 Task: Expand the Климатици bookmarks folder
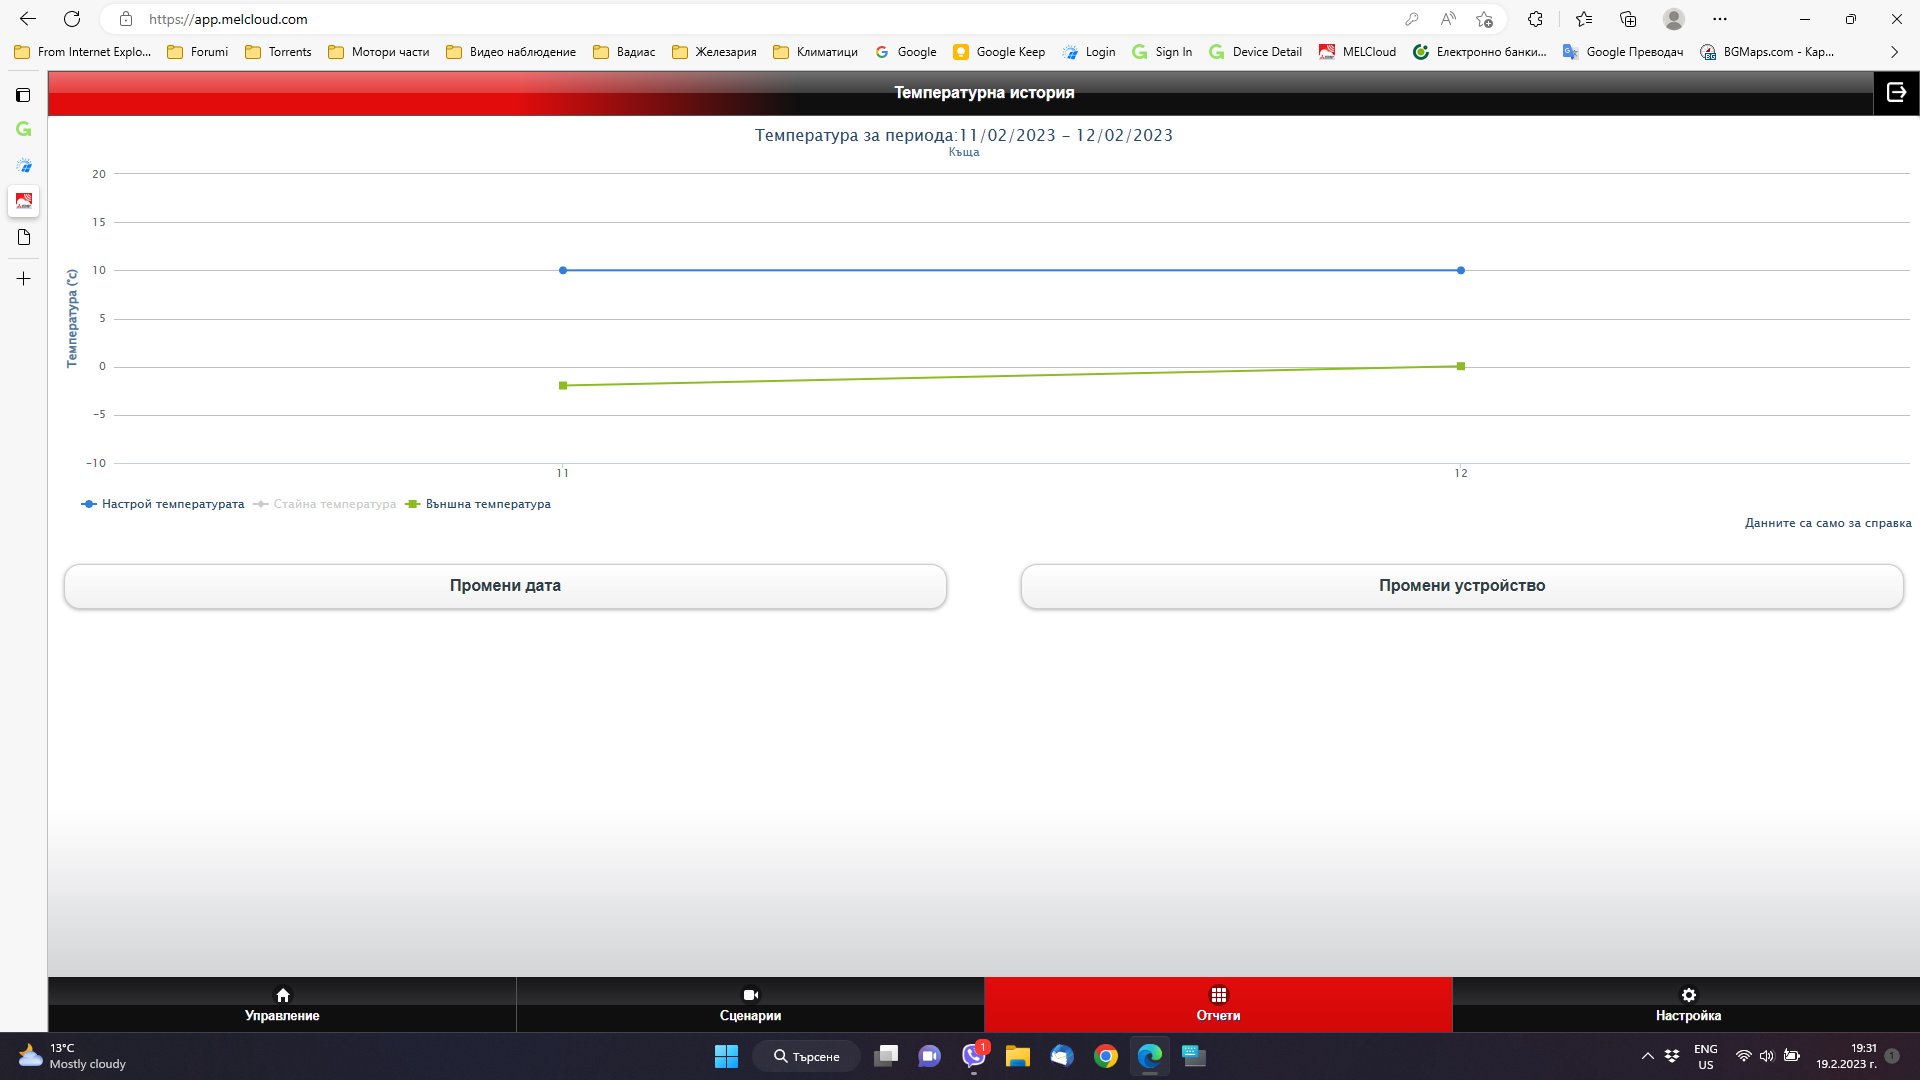tap(815, 52)
